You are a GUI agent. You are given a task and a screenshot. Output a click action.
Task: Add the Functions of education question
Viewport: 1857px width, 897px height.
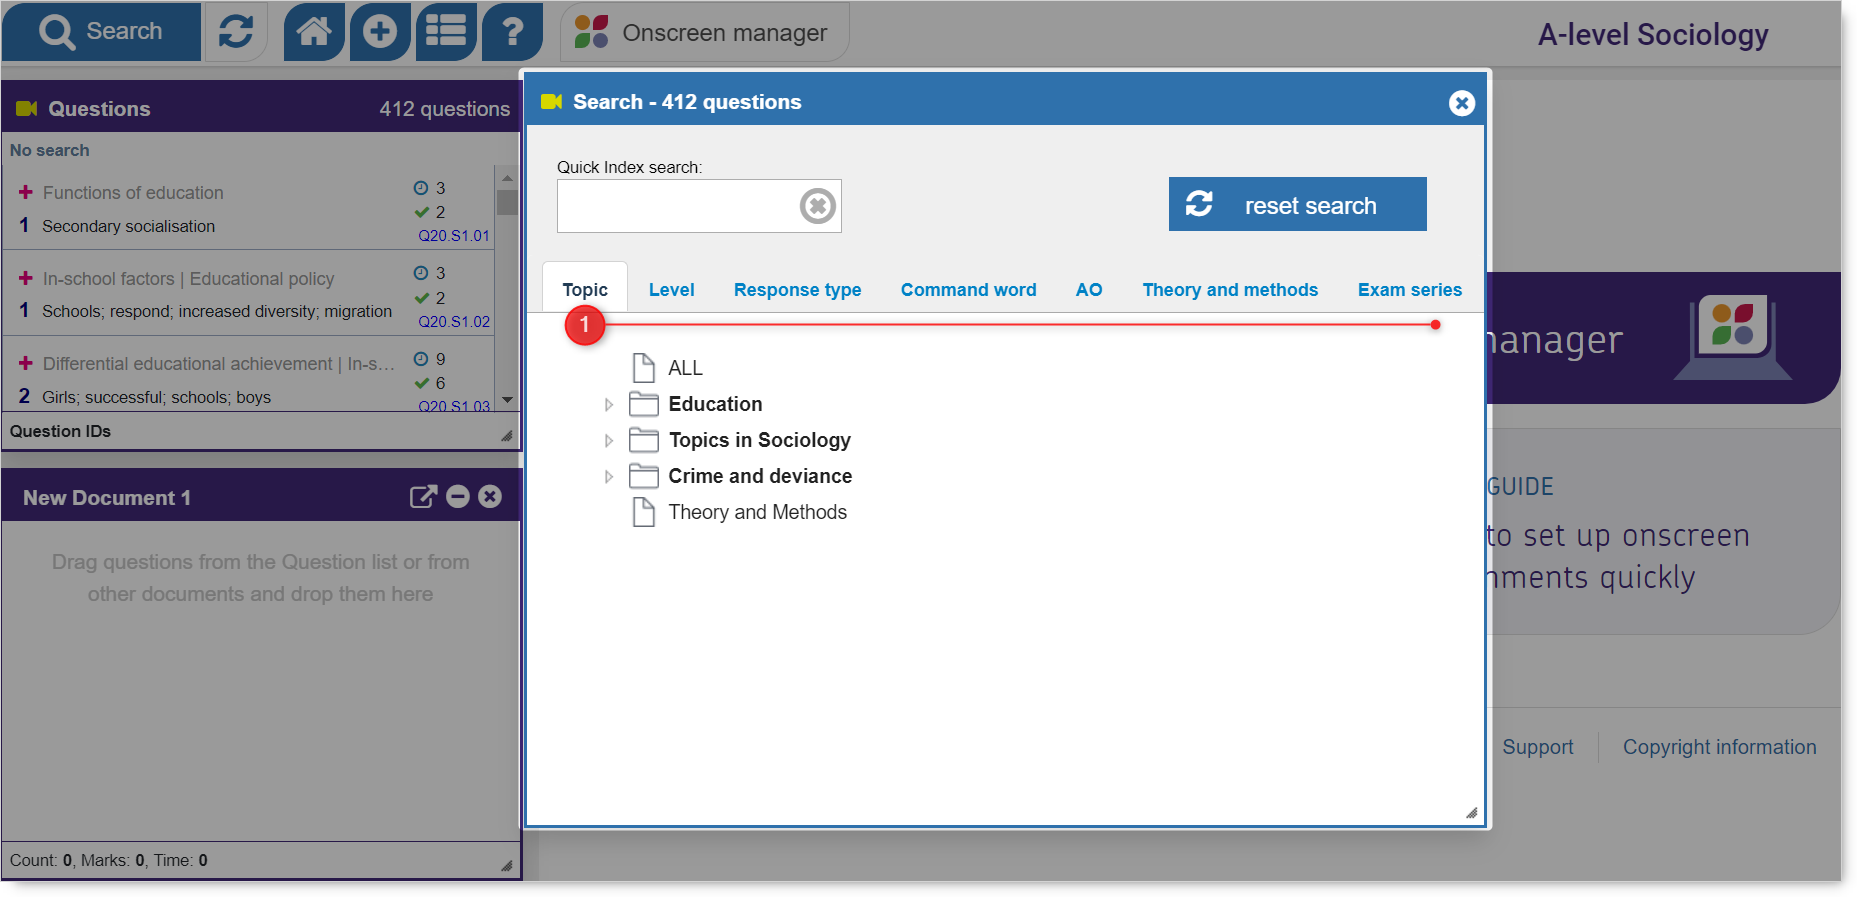coord(26,192)
